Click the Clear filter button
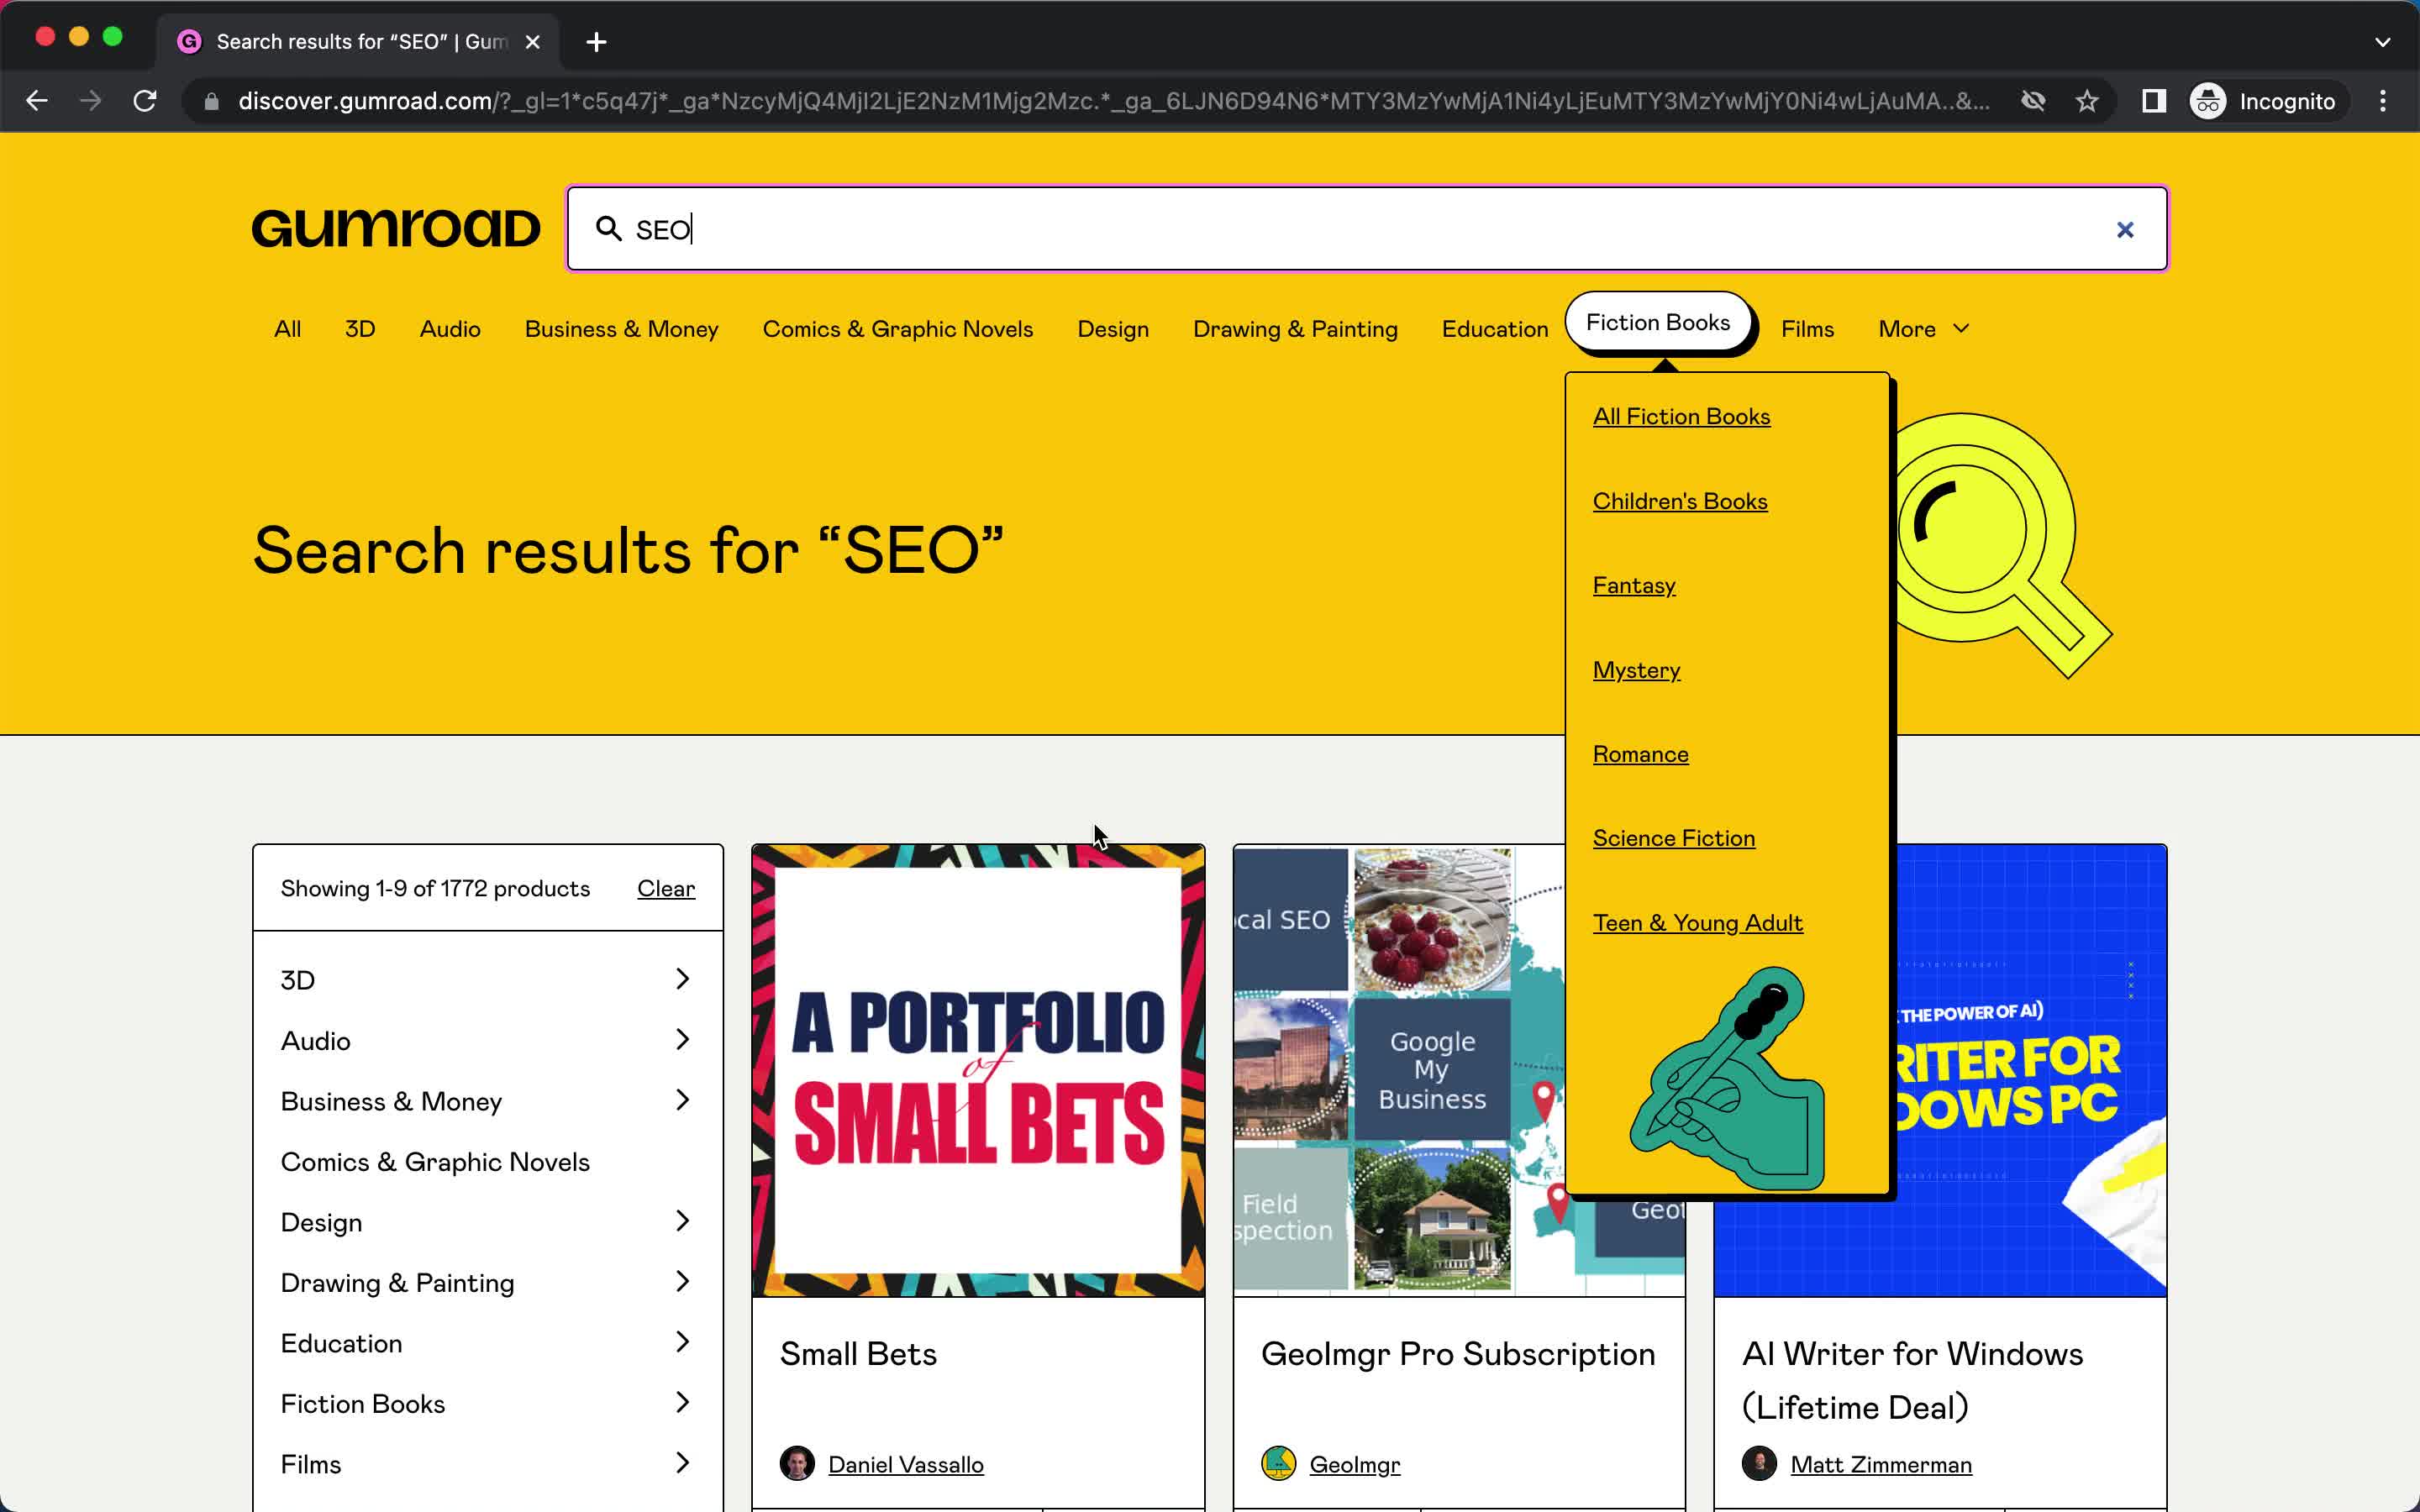2420x1512 pixels. [665, 889]
